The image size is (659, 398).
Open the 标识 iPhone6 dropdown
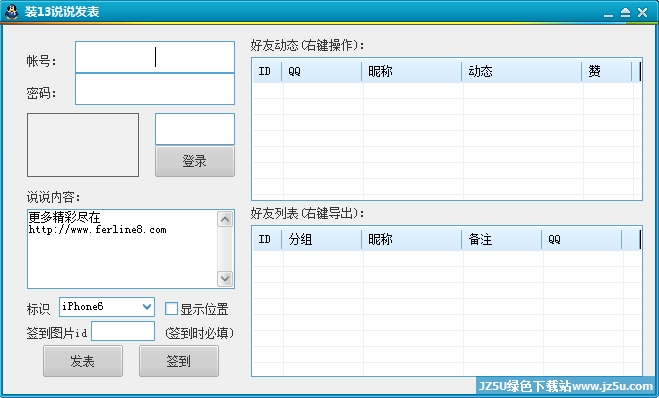point(107,307)
